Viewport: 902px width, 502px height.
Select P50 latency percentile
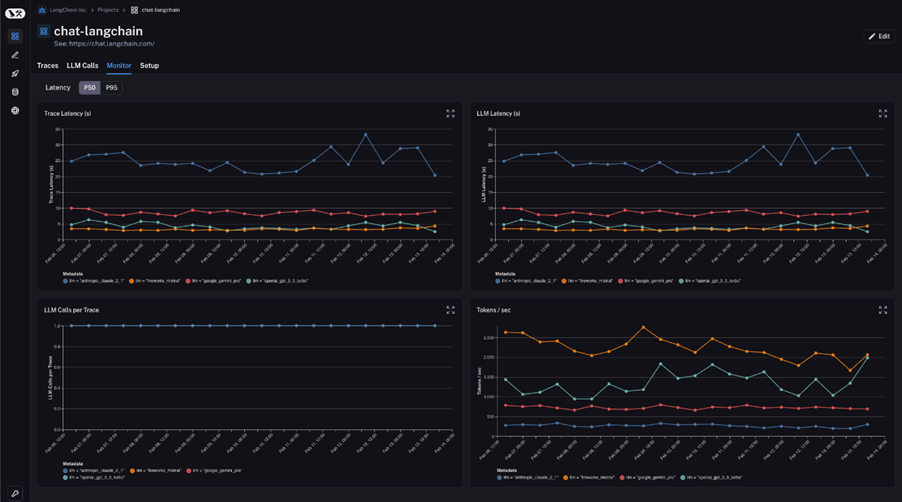(x=90, y=87)
